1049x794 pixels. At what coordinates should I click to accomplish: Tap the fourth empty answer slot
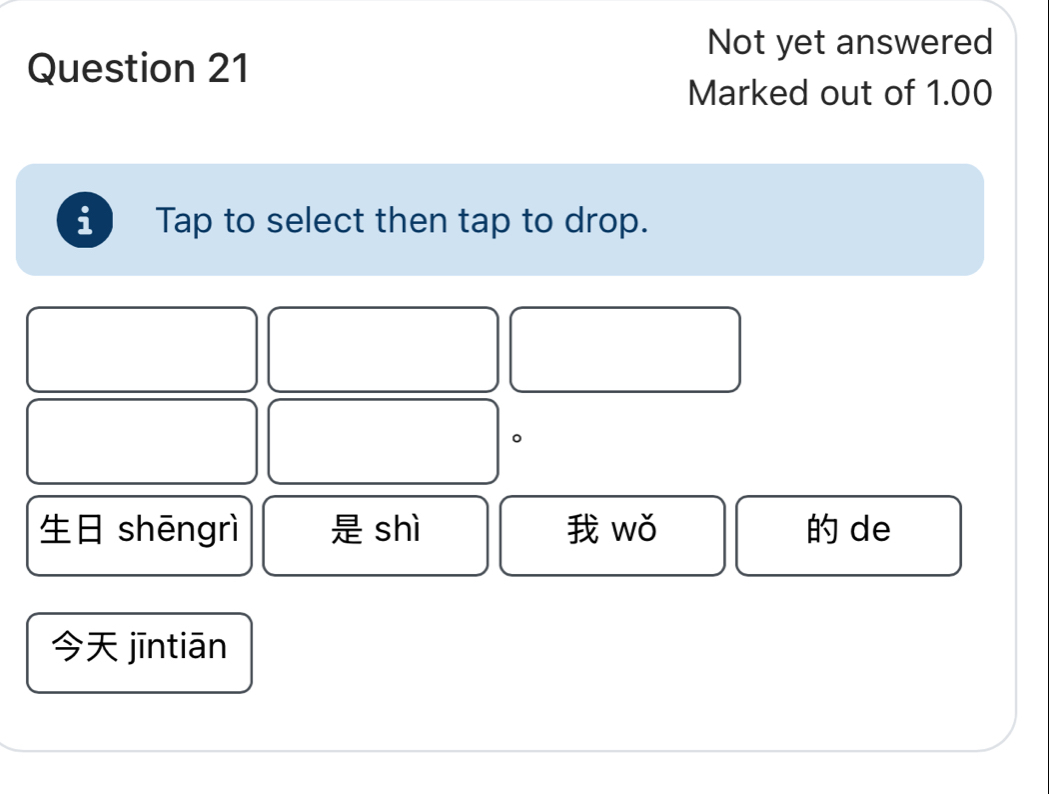click(x=142, y=440)
